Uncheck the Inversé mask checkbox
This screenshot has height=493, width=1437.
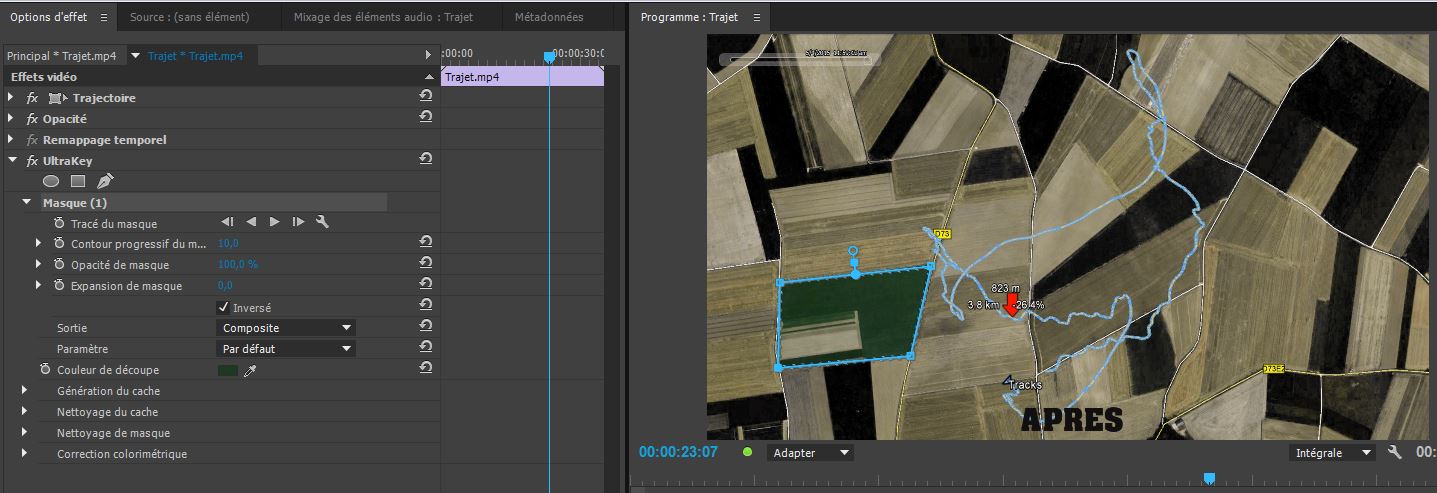[x=223, y=307]
